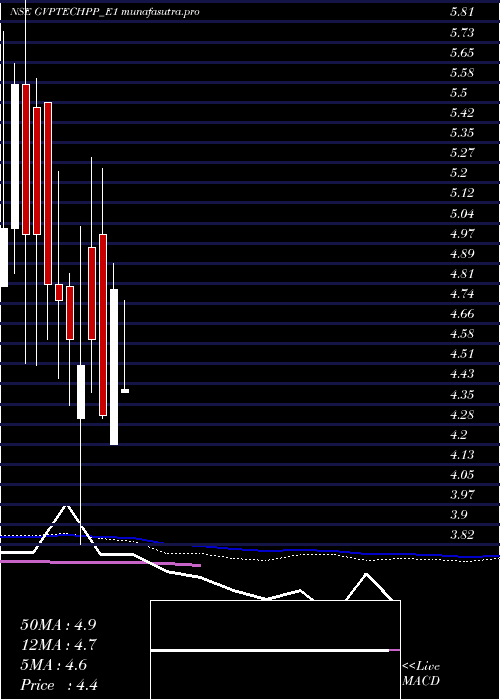Click the 5.58 price axis label
Viewport: 500px width, 700px height.
pyautogui.click(x=462, y=73)
